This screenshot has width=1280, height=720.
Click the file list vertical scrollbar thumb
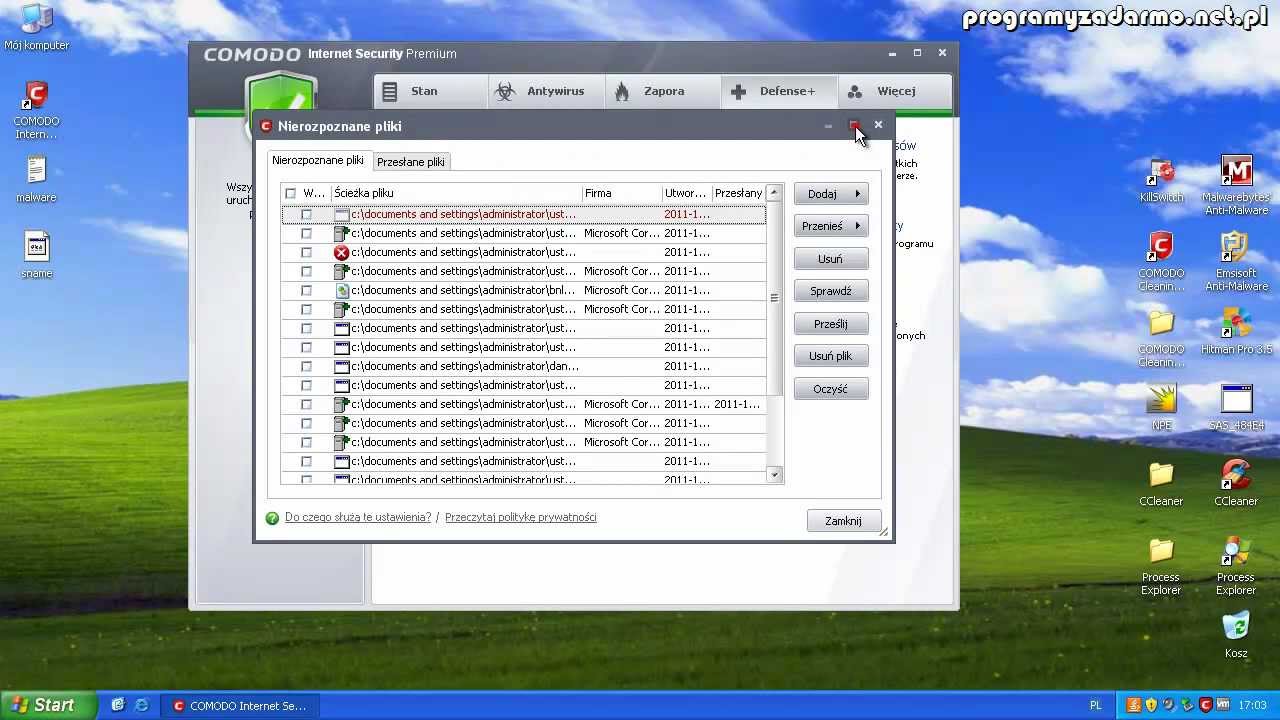click(x=774, y=297)
